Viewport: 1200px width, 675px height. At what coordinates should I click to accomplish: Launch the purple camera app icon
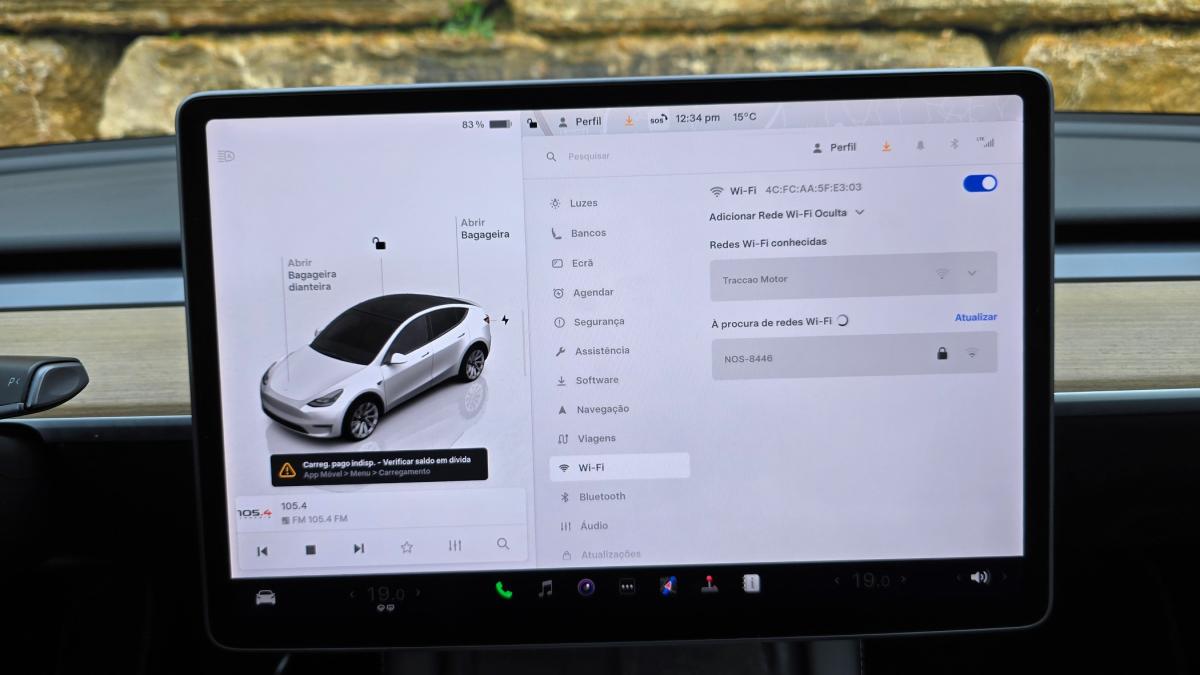[586, 587]
